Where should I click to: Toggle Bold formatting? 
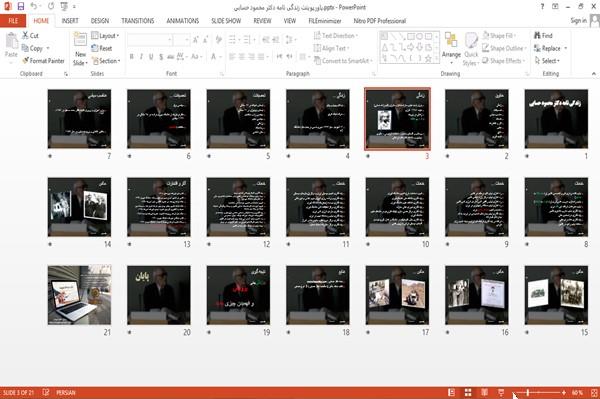(x=132, y=57)
